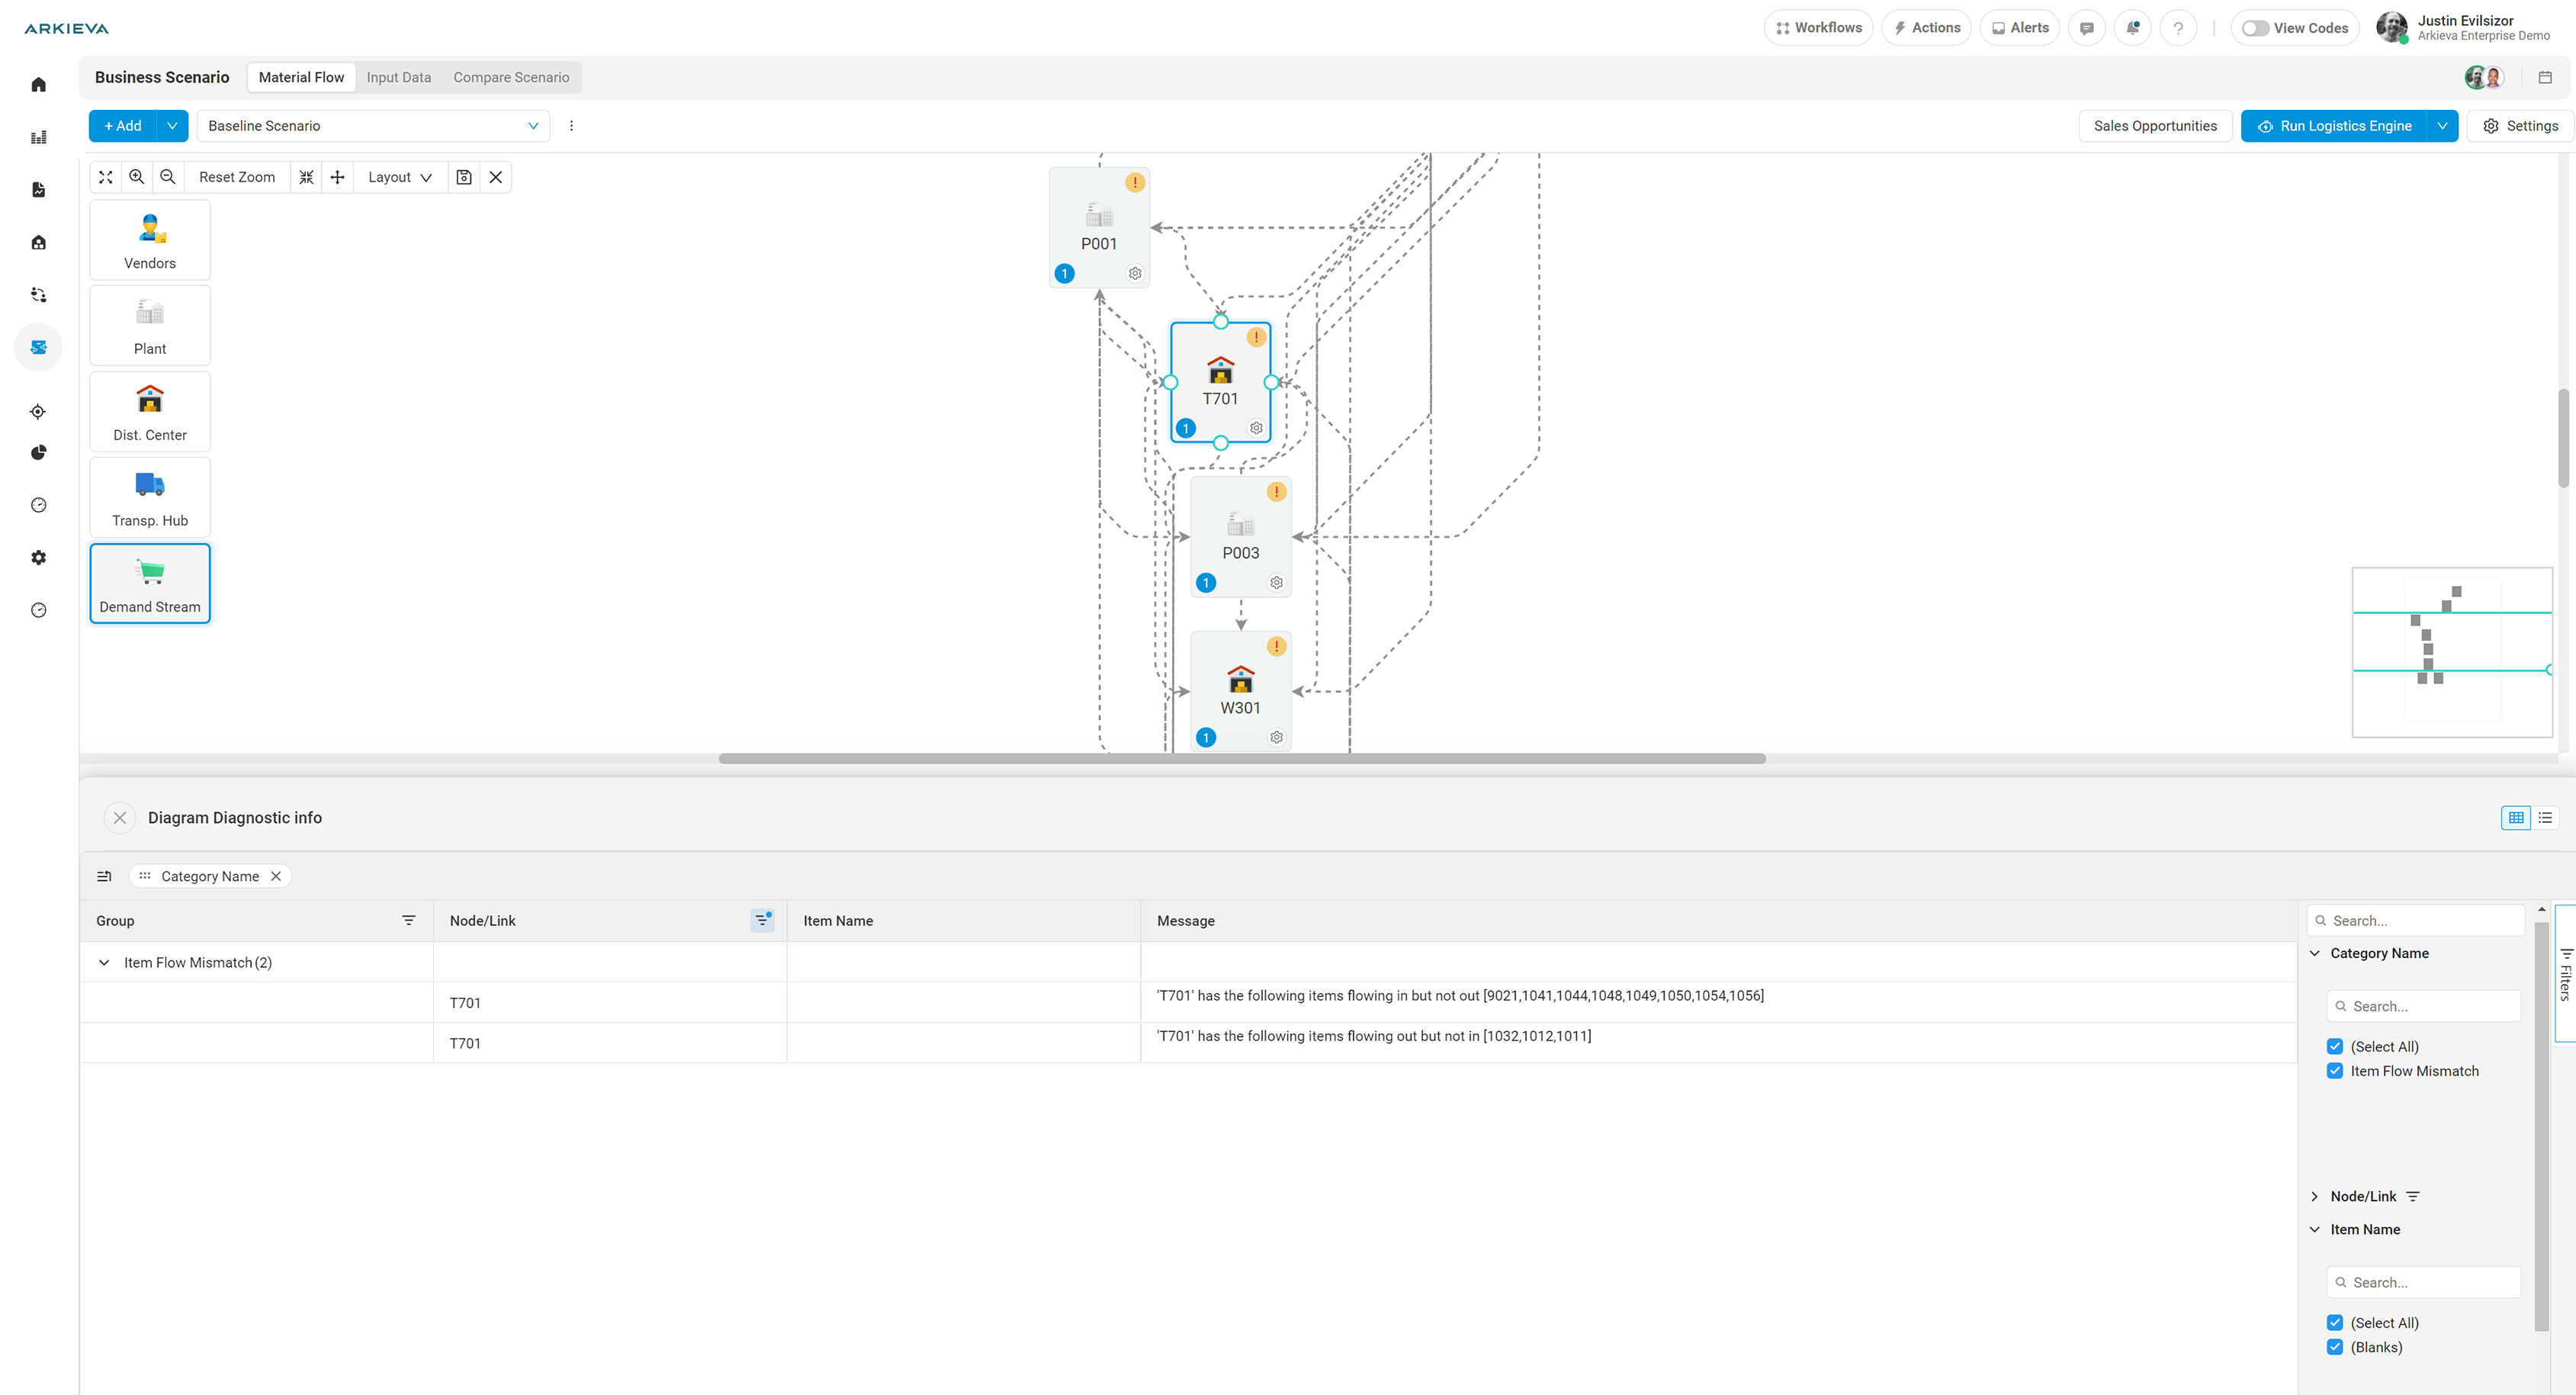Click the Sales Opportunities button
The height and width of the screenshot is (1395, 2576).
(x=2155, y=126)
